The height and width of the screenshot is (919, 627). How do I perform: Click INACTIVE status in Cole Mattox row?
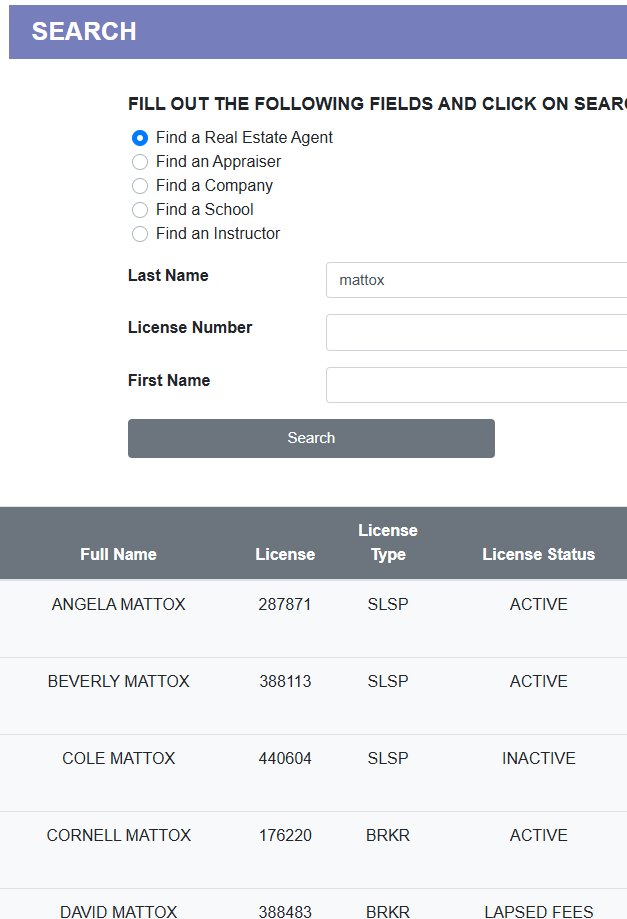tap(539, 758)
